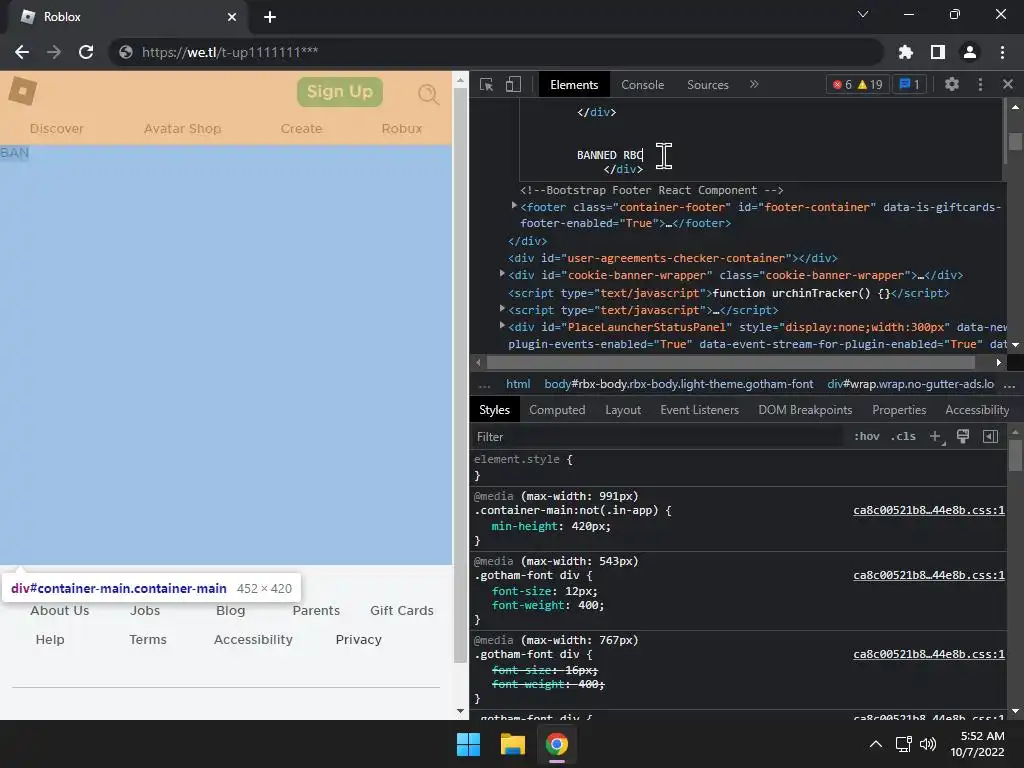Open the Computed styles tab

pos(557,410)
